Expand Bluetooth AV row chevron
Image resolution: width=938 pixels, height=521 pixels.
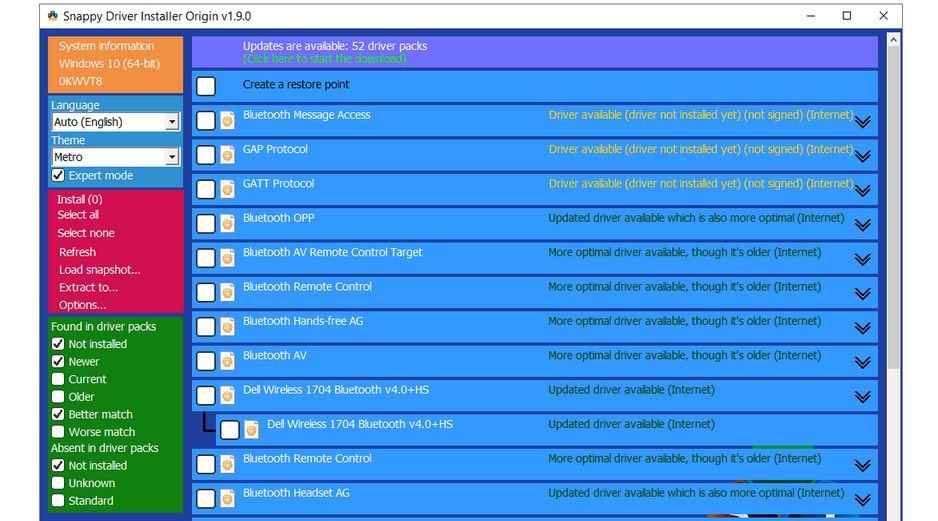point(863,362)
